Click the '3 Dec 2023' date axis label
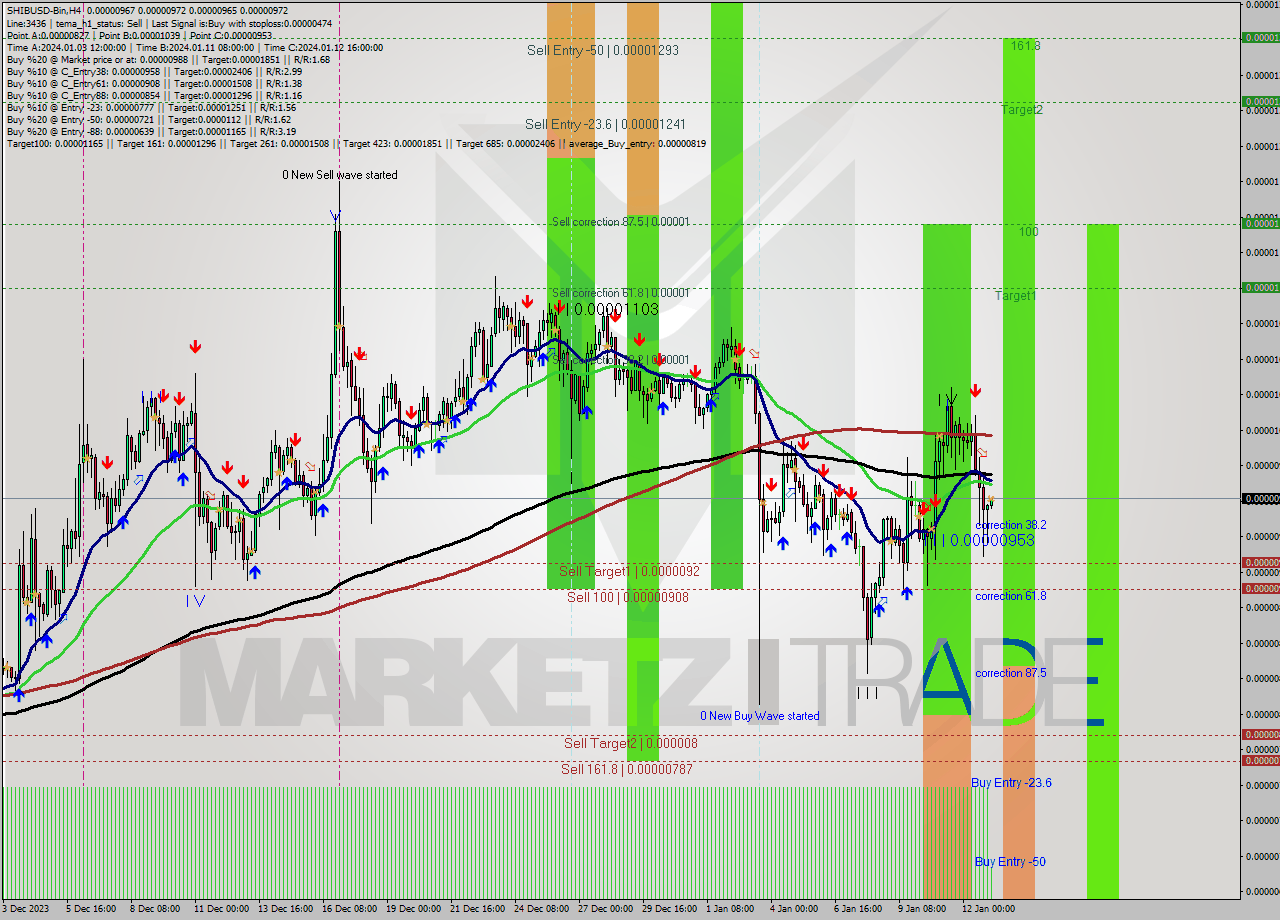 (x=26, y=909)
